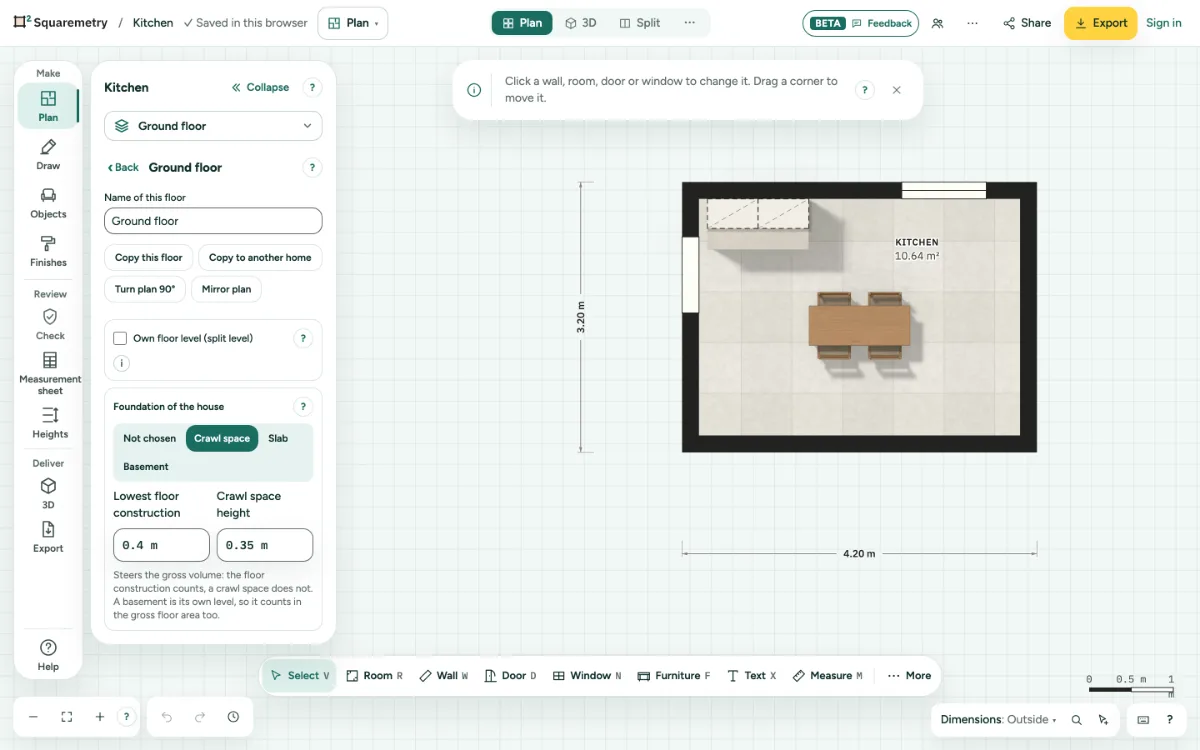
Task: Click the redo arrow icon
Action: 200,717
